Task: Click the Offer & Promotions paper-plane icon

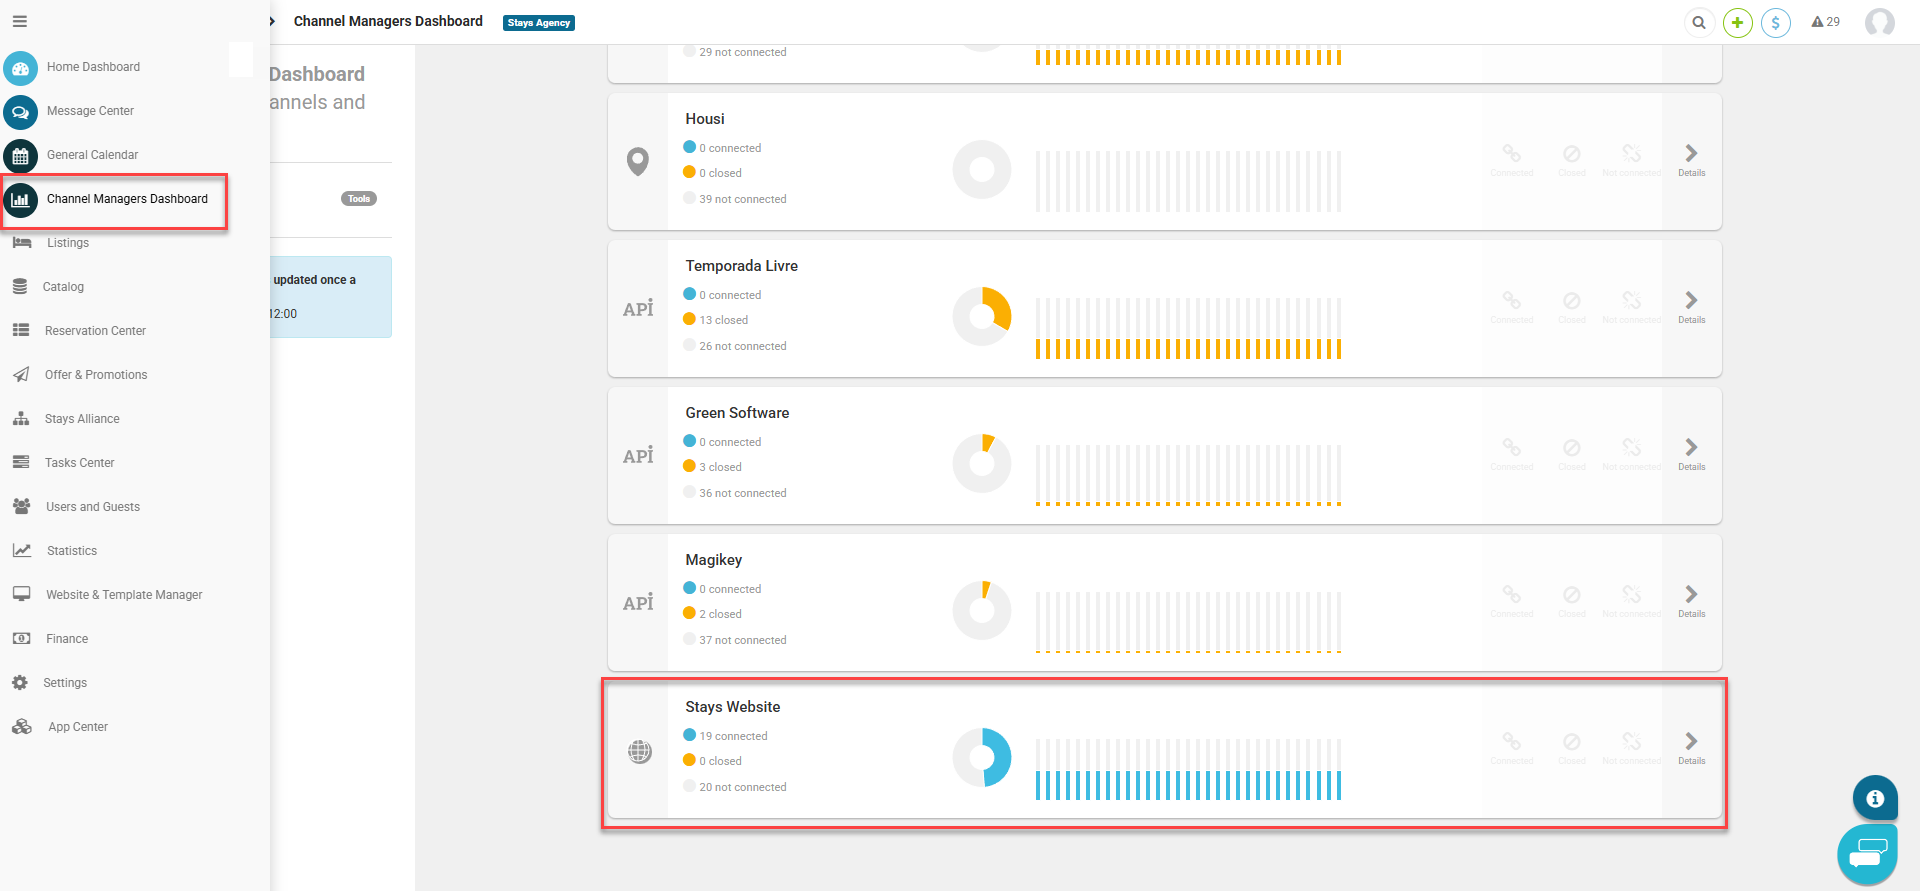Action: [21, 374]
